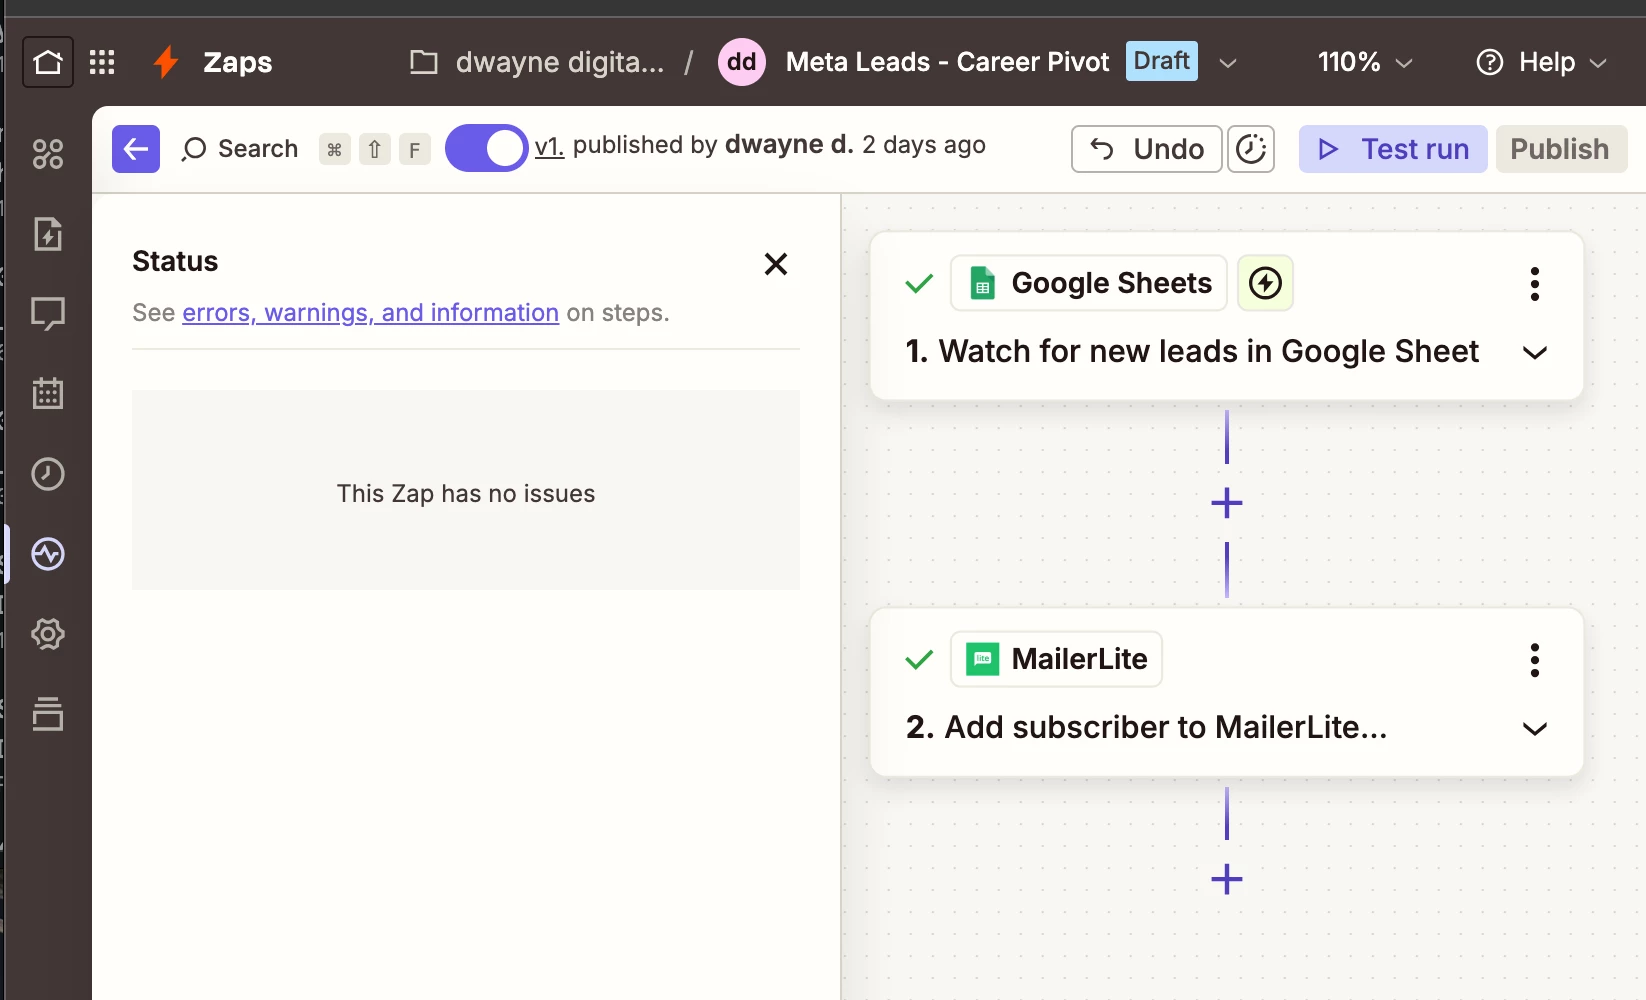
Task: Click the Zaps lightning bolt logo
Action: click(166, 62)
